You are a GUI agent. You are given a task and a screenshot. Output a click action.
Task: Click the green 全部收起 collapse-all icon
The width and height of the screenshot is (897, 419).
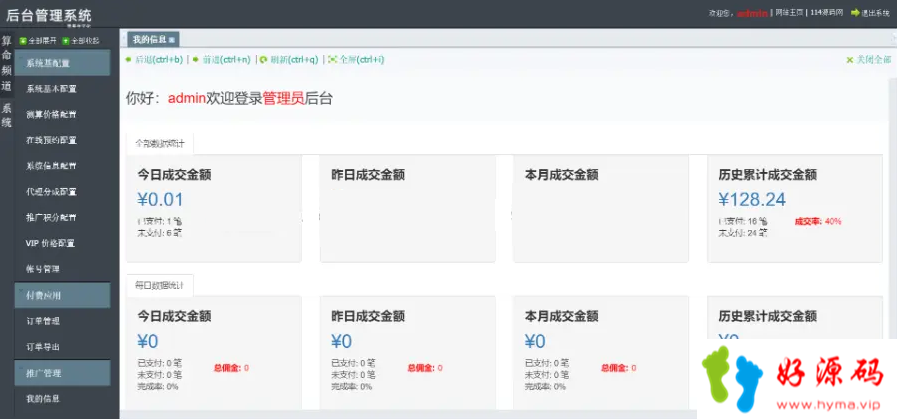click(x=65, y=41)
